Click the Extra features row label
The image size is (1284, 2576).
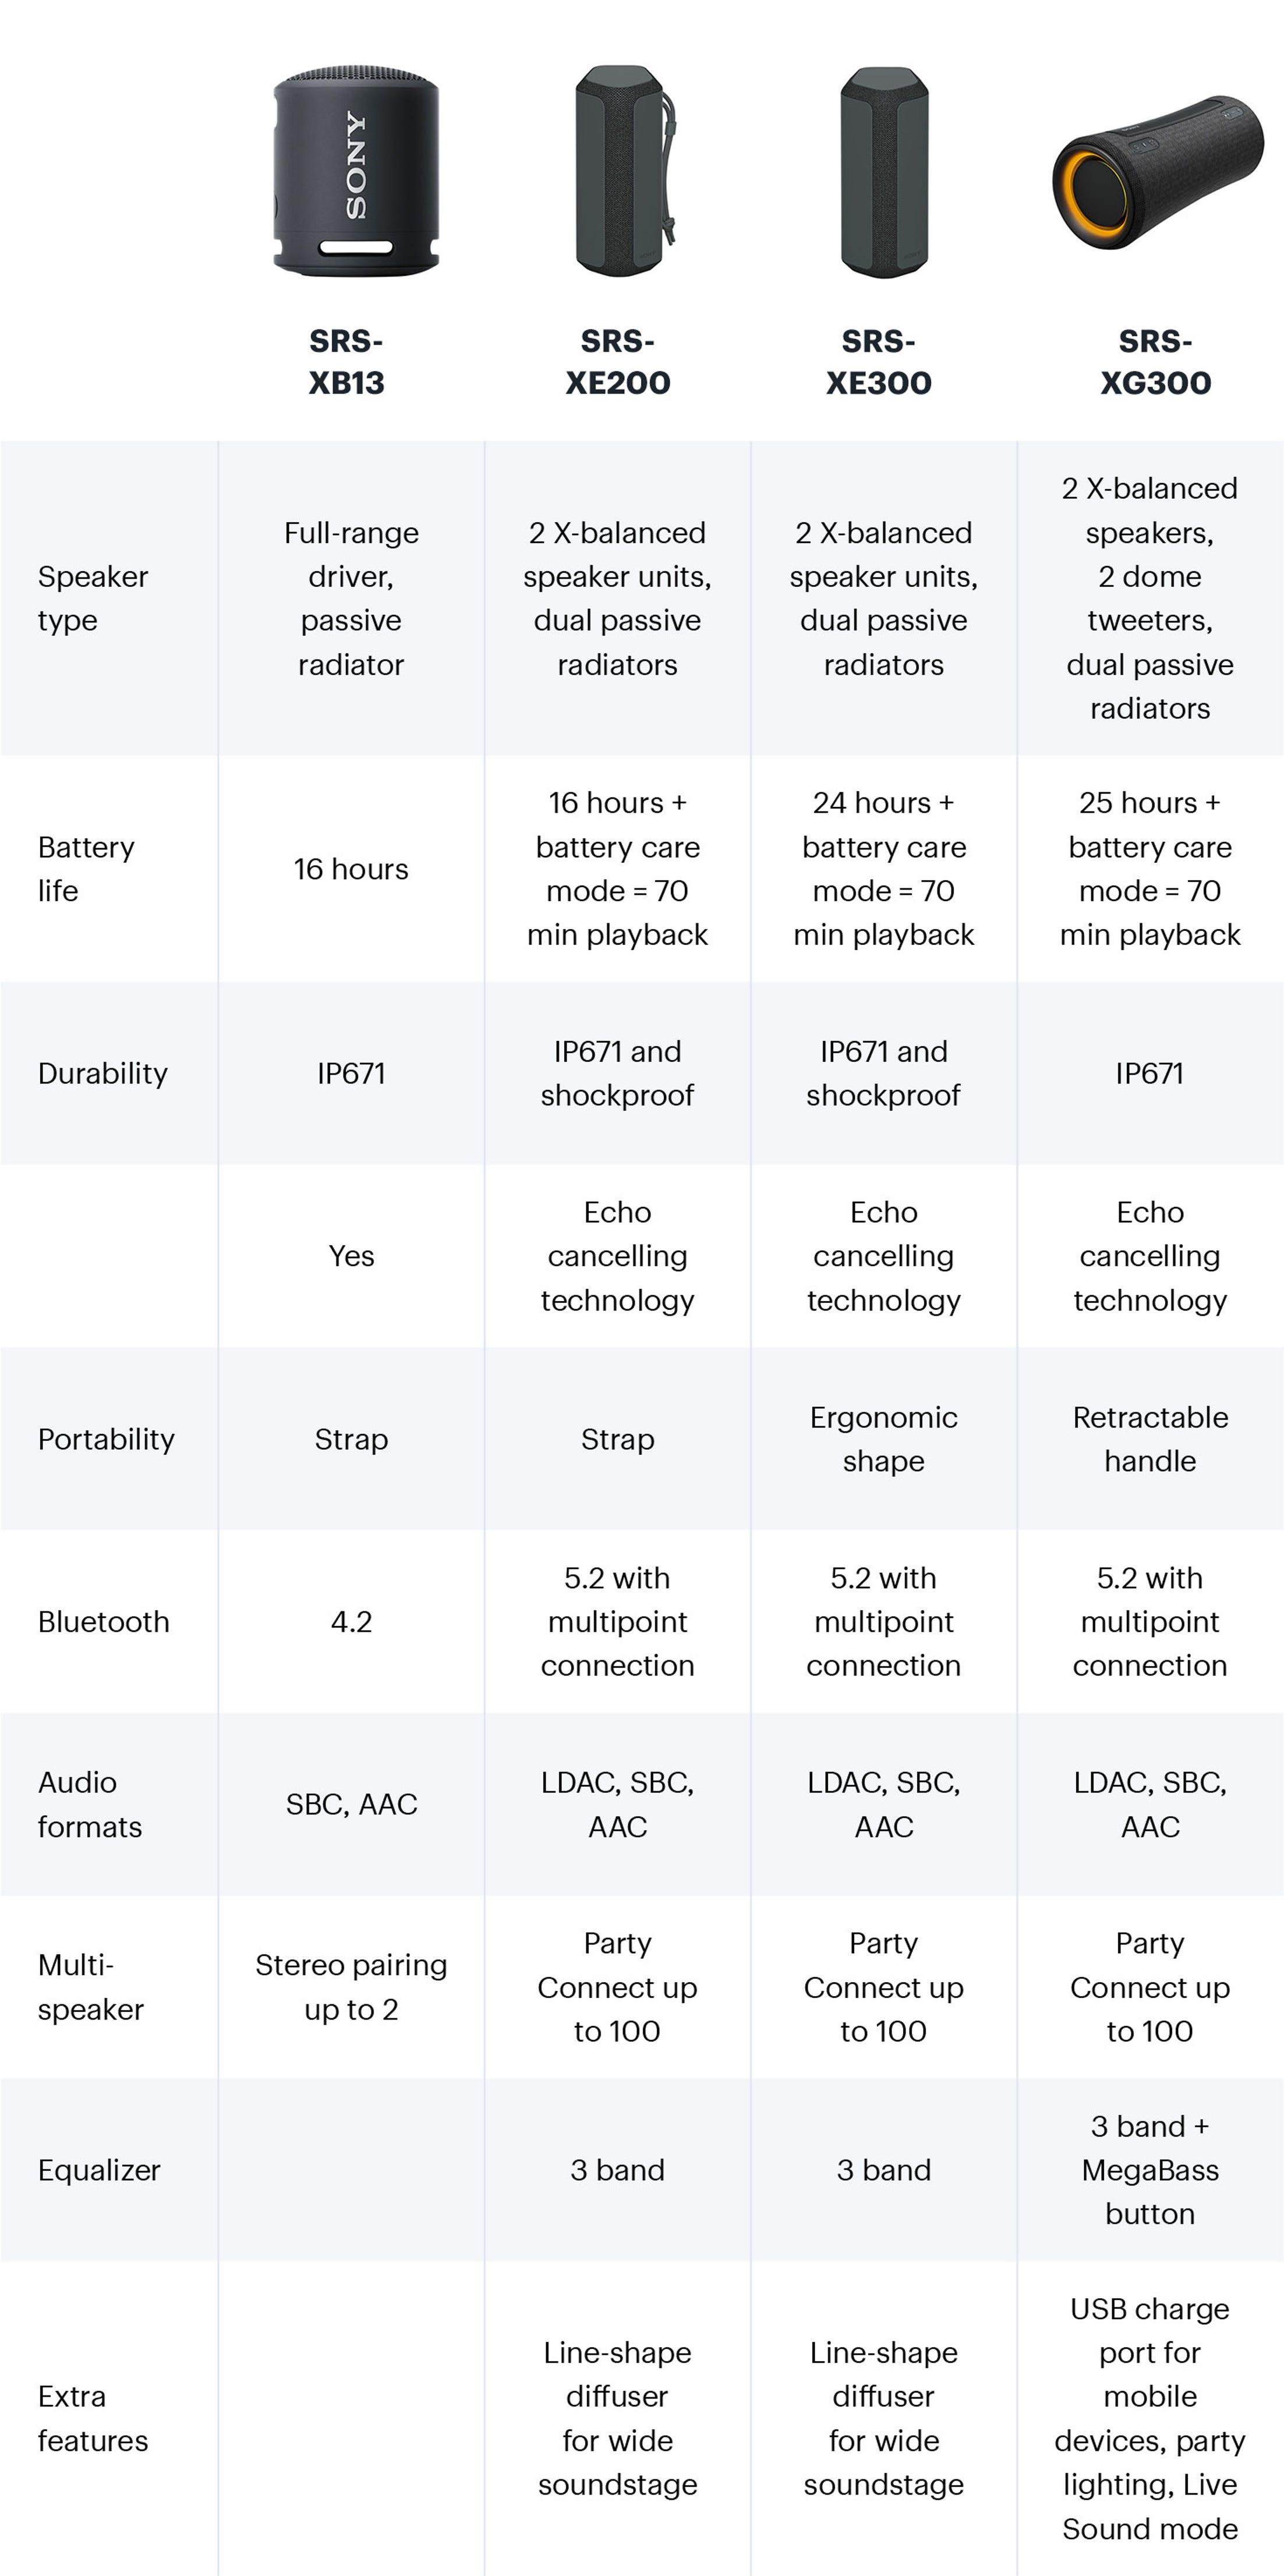point(93,2418)
